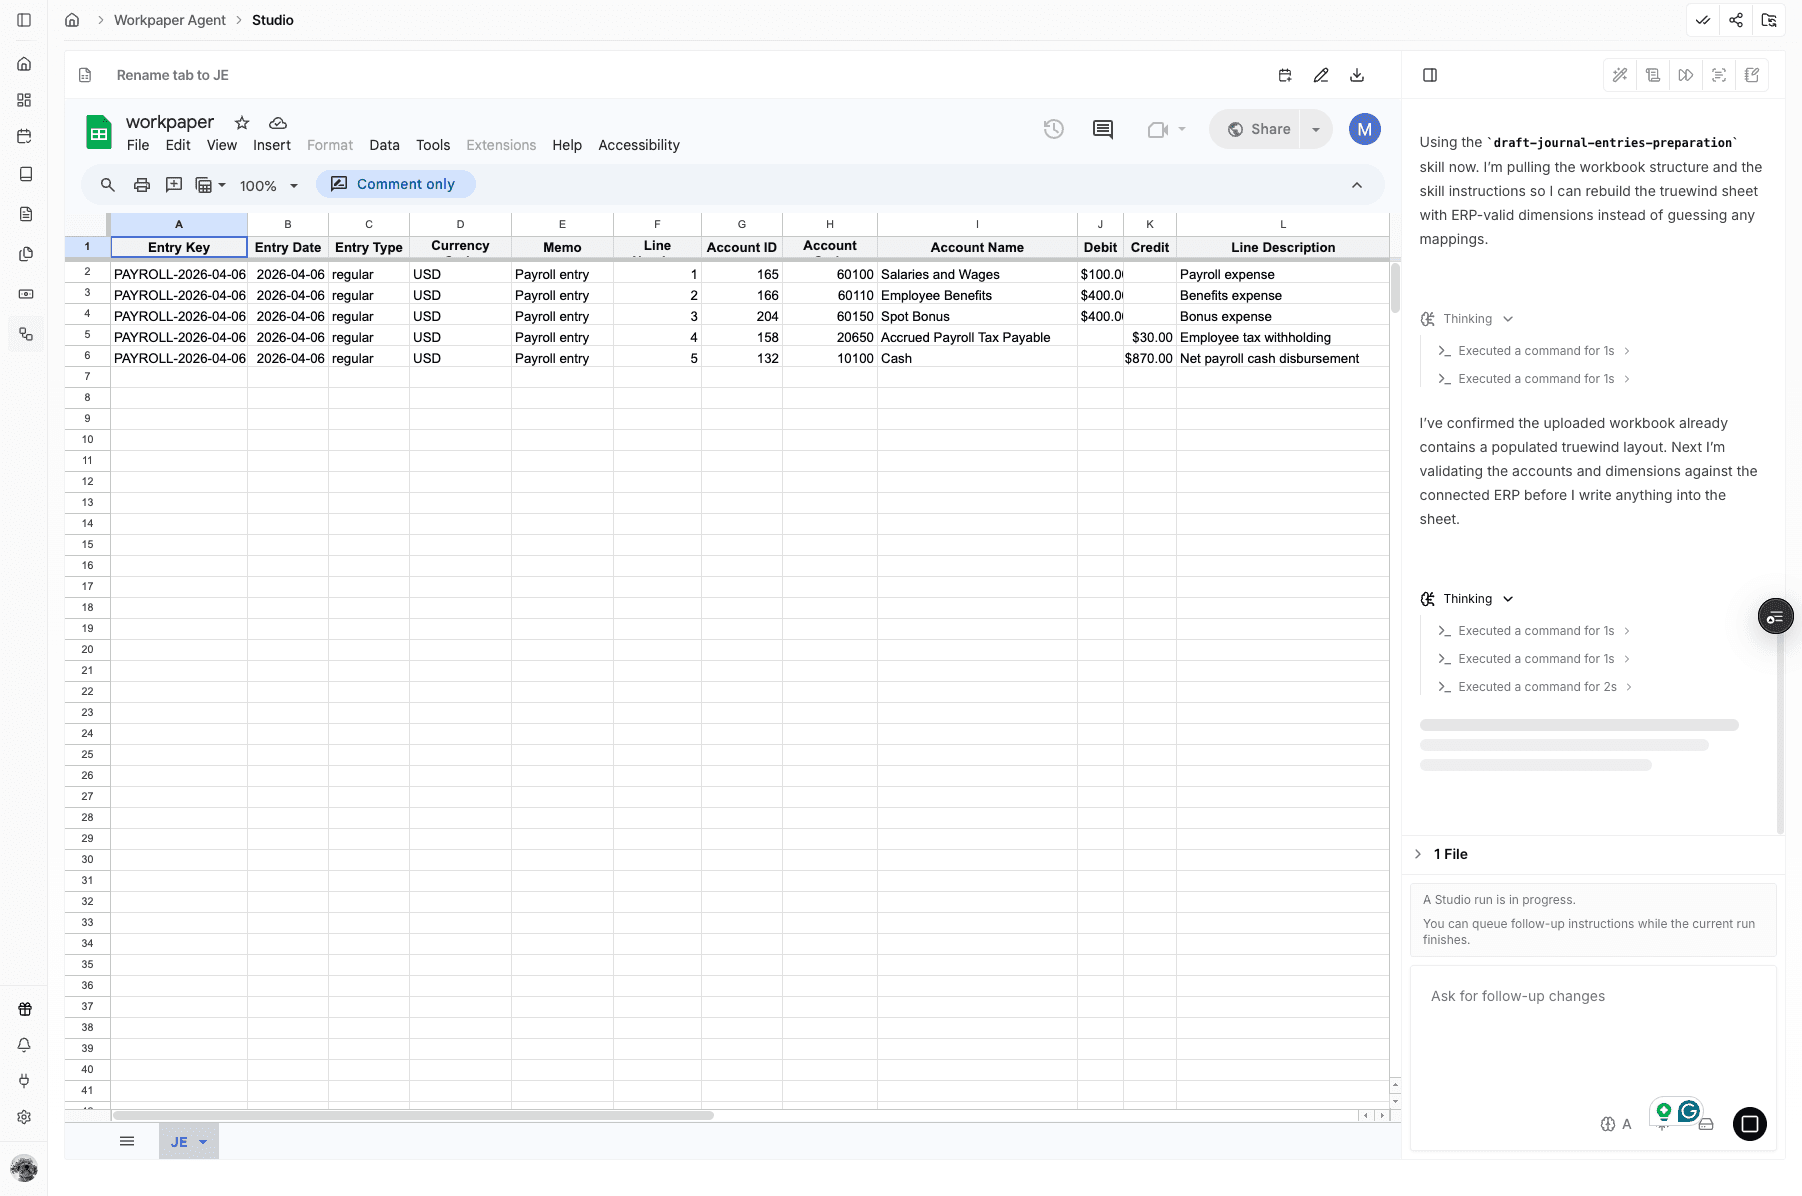This screenshot has width=1802, height=1196.
Task: Stop the current Studio run
Action: 1750,1124
